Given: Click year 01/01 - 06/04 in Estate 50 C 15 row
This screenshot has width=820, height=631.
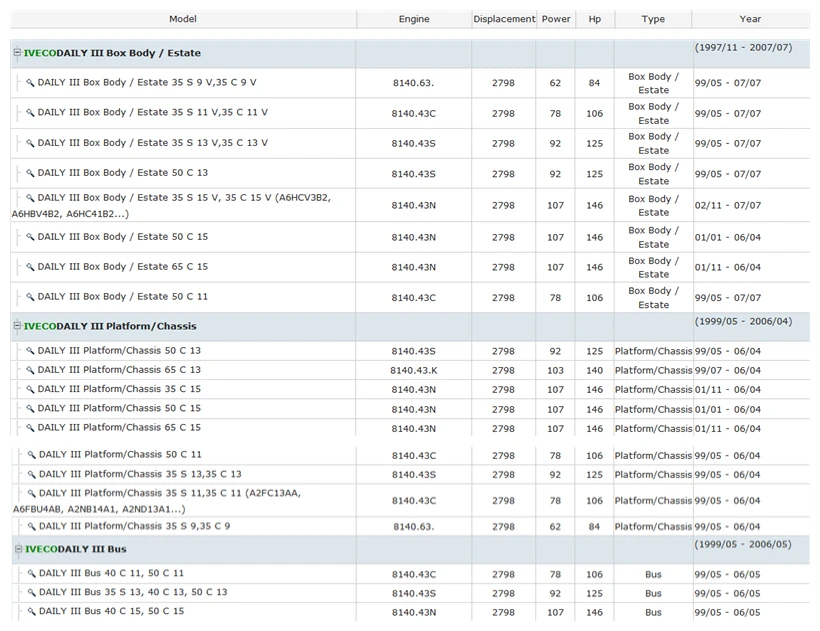Looking at the screenshot, I should point(728,237).
